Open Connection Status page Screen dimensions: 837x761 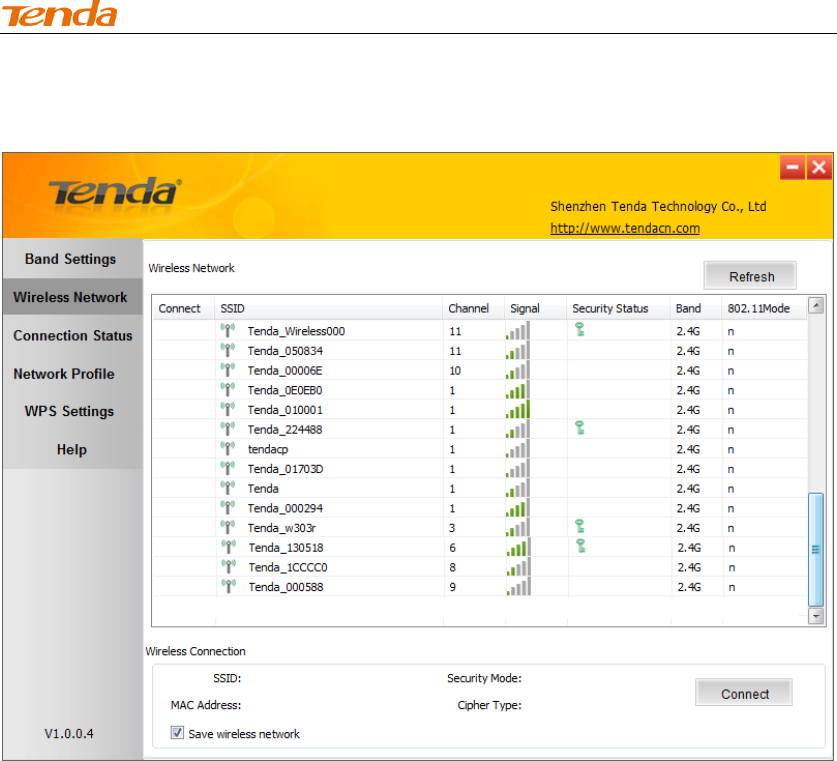click(x=73, y=335)
